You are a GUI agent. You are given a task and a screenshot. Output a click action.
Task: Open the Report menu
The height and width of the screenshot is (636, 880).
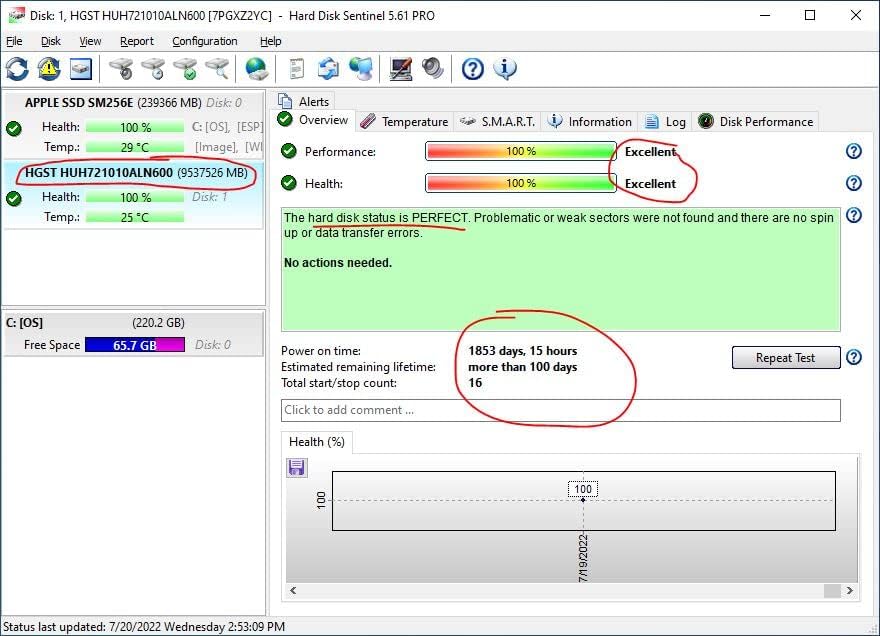[x=136, y=41]
